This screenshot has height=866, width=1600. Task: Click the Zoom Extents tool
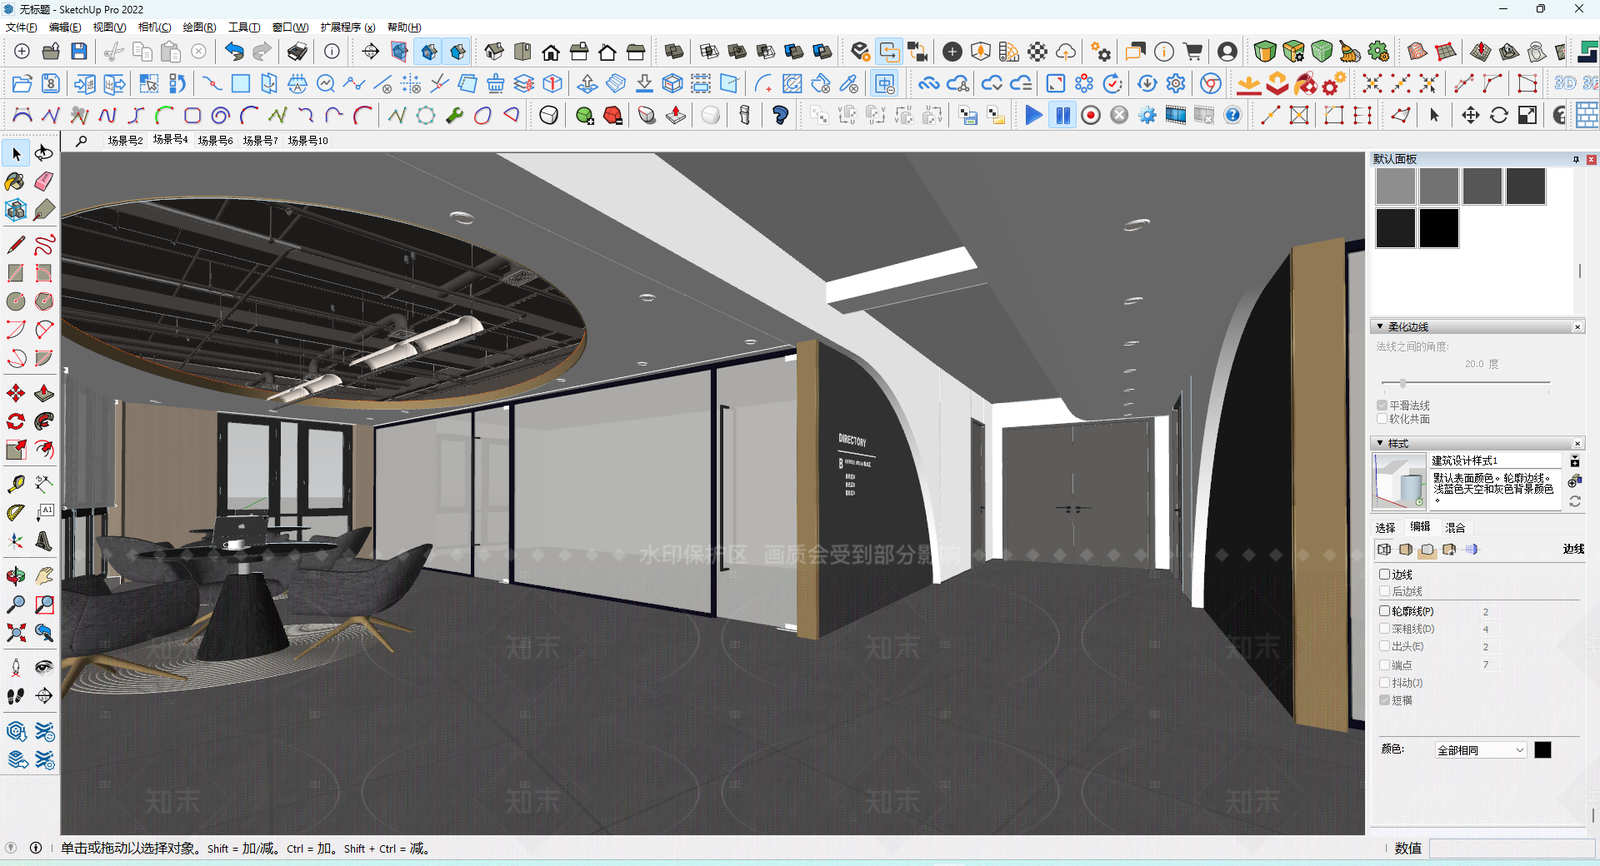coord(15,632)
